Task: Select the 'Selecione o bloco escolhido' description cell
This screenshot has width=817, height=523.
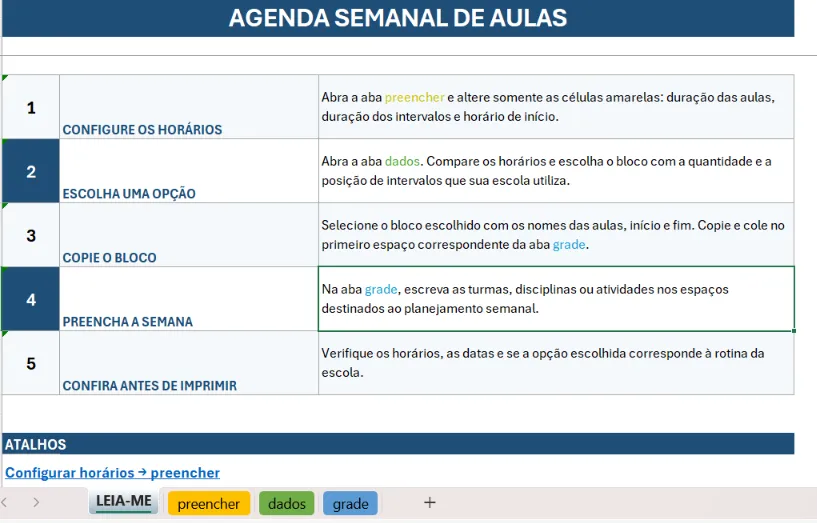Action: 556,235
